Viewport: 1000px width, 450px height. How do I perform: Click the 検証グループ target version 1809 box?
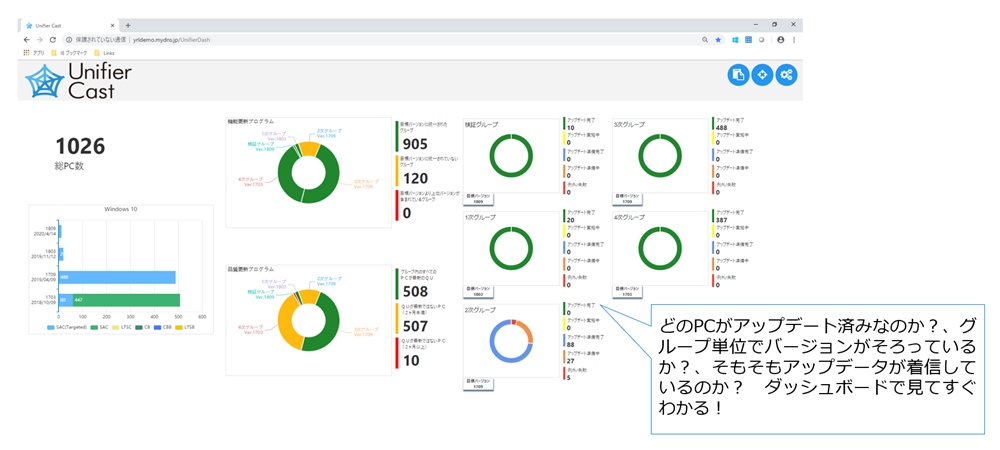(478, 199)
